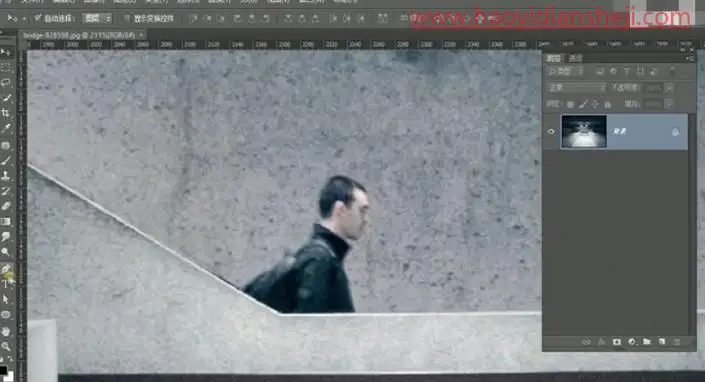Click the distribute bottom edges icon
This screenshot has width=705, height=382.
coord(316,18)
